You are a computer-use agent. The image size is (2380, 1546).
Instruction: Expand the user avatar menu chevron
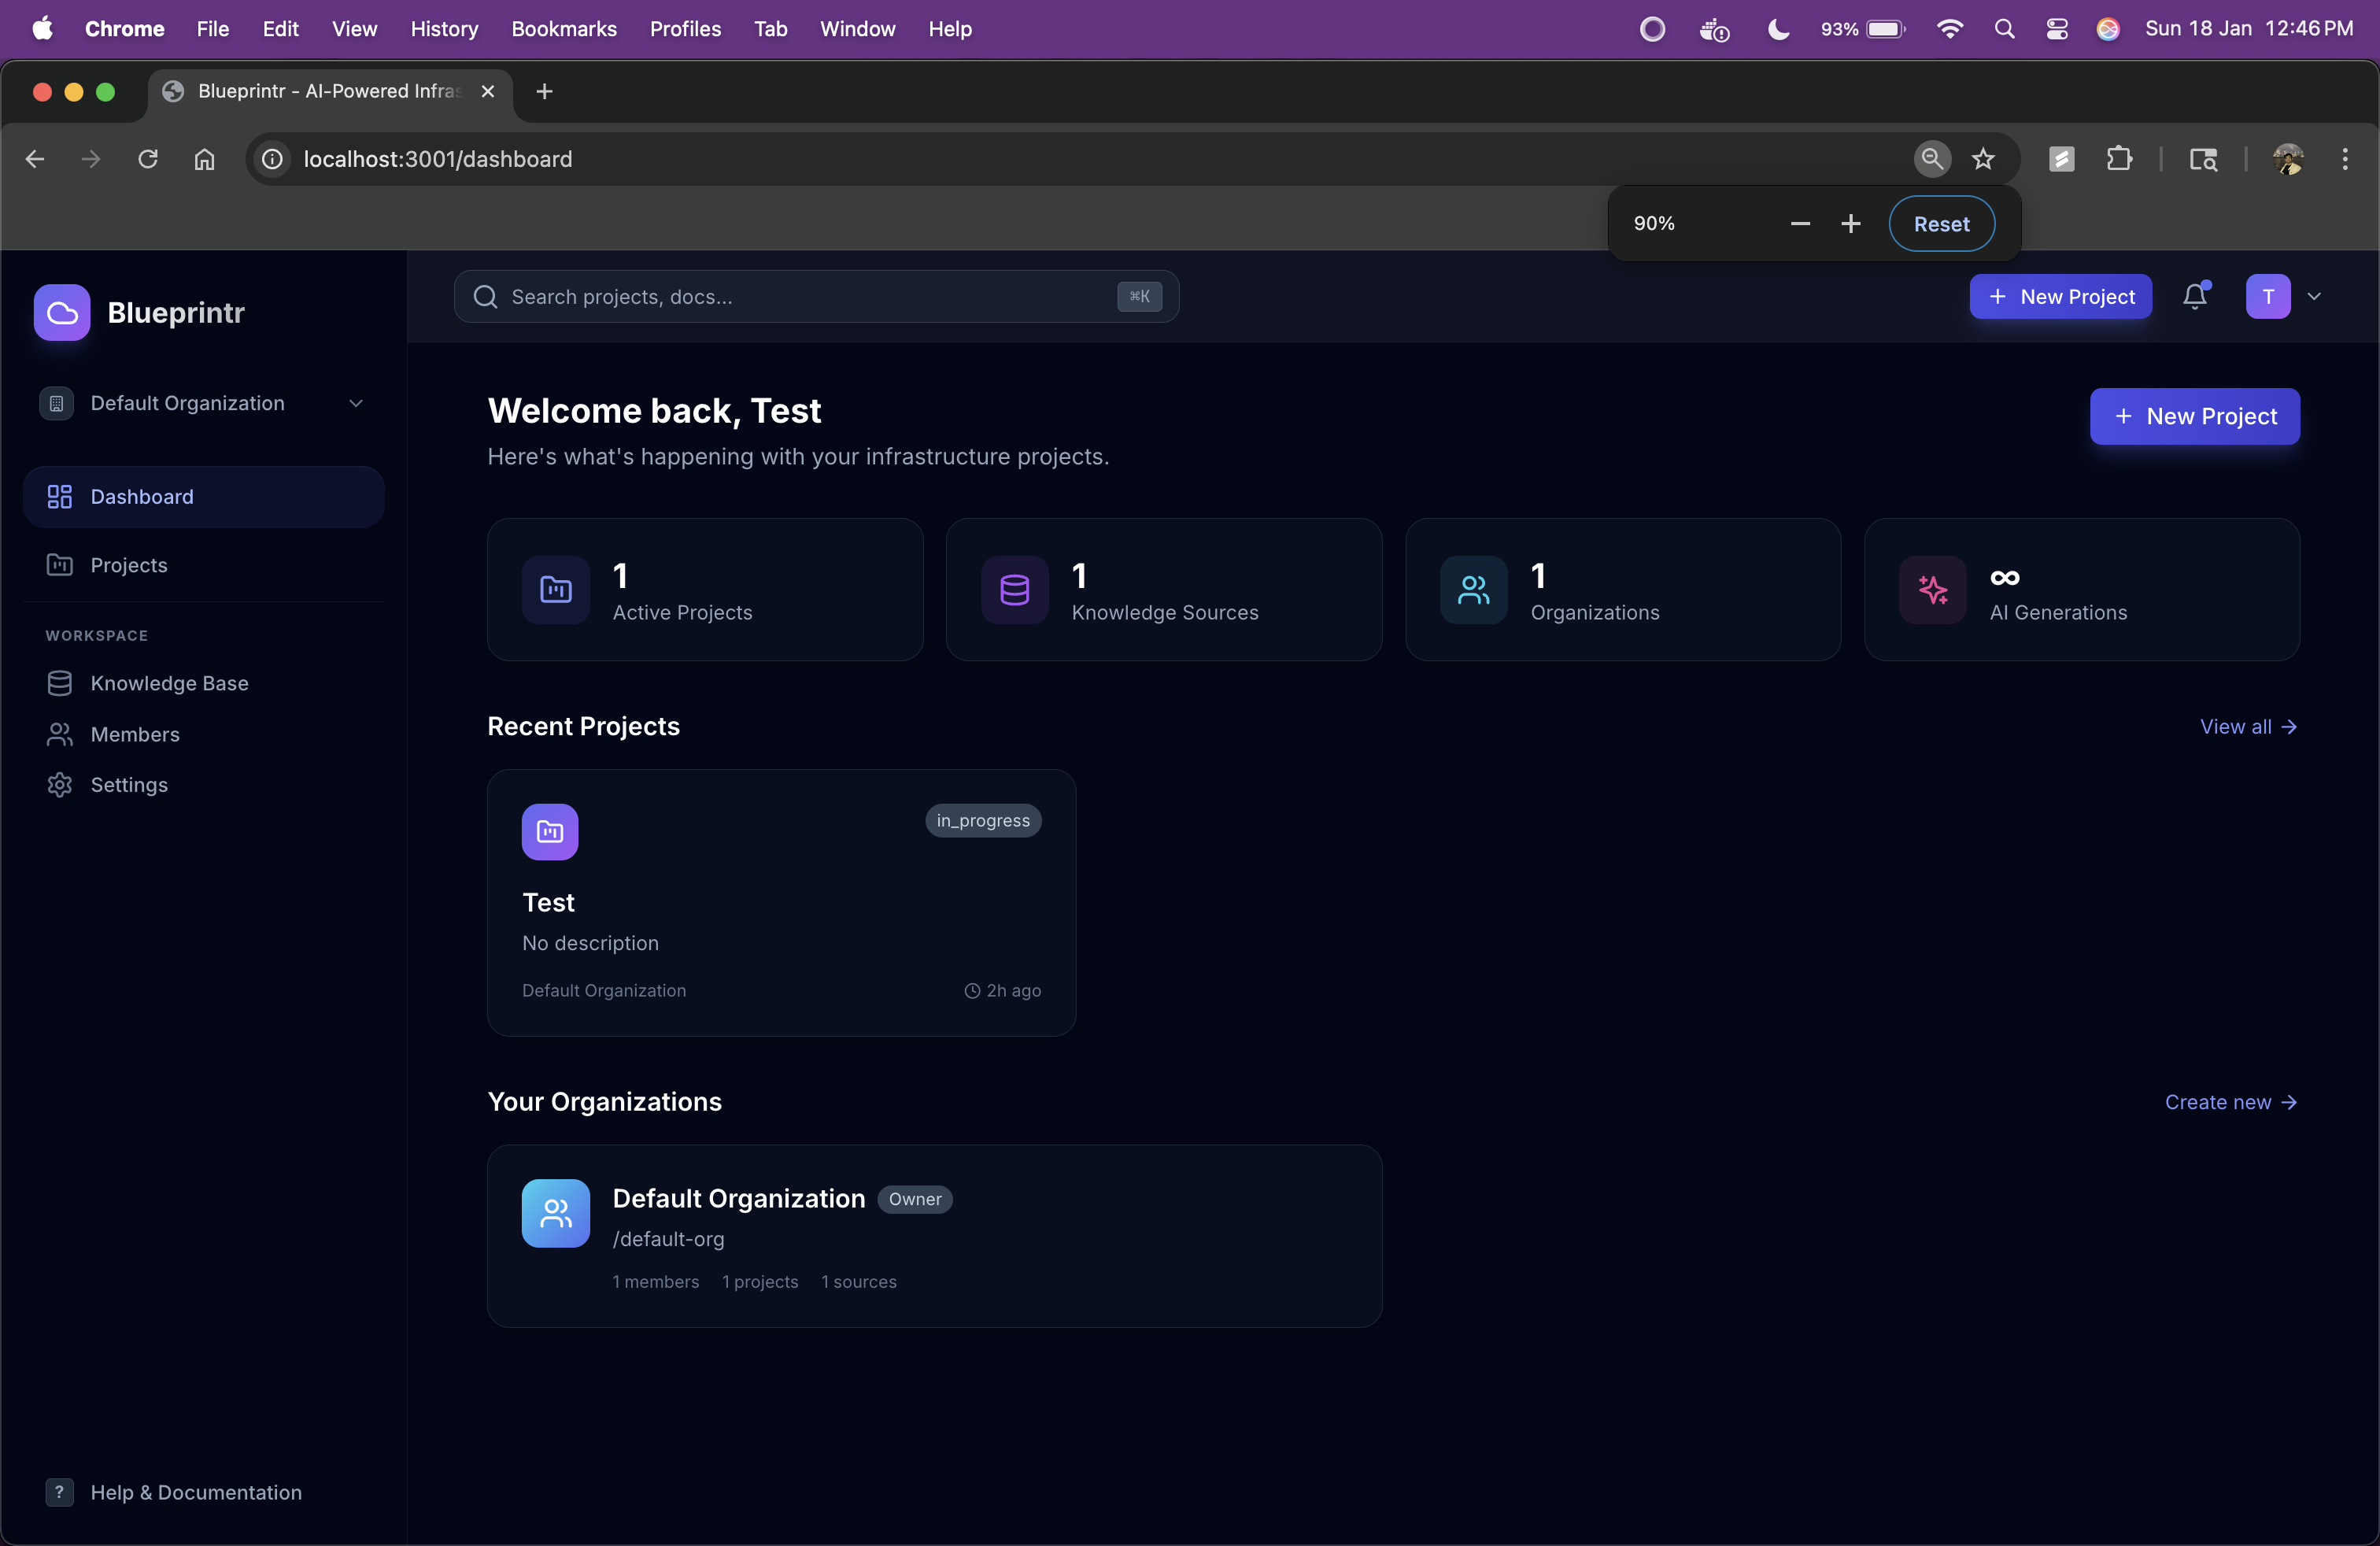[x=2314, y=296]
